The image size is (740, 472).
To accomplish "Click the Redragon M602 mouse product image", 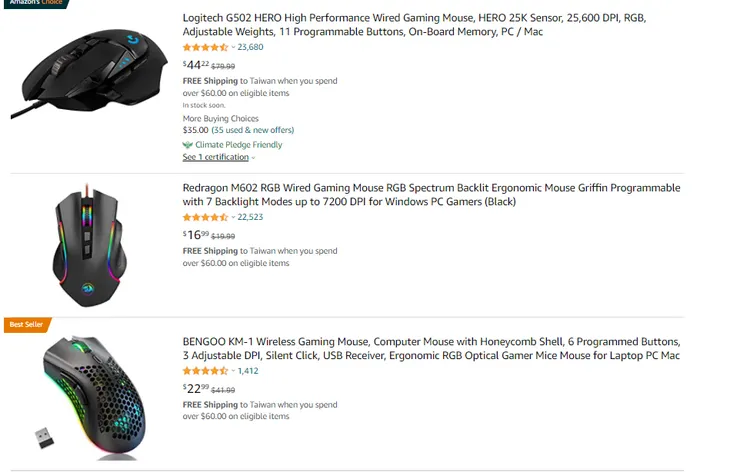I will tap(90, 245).
